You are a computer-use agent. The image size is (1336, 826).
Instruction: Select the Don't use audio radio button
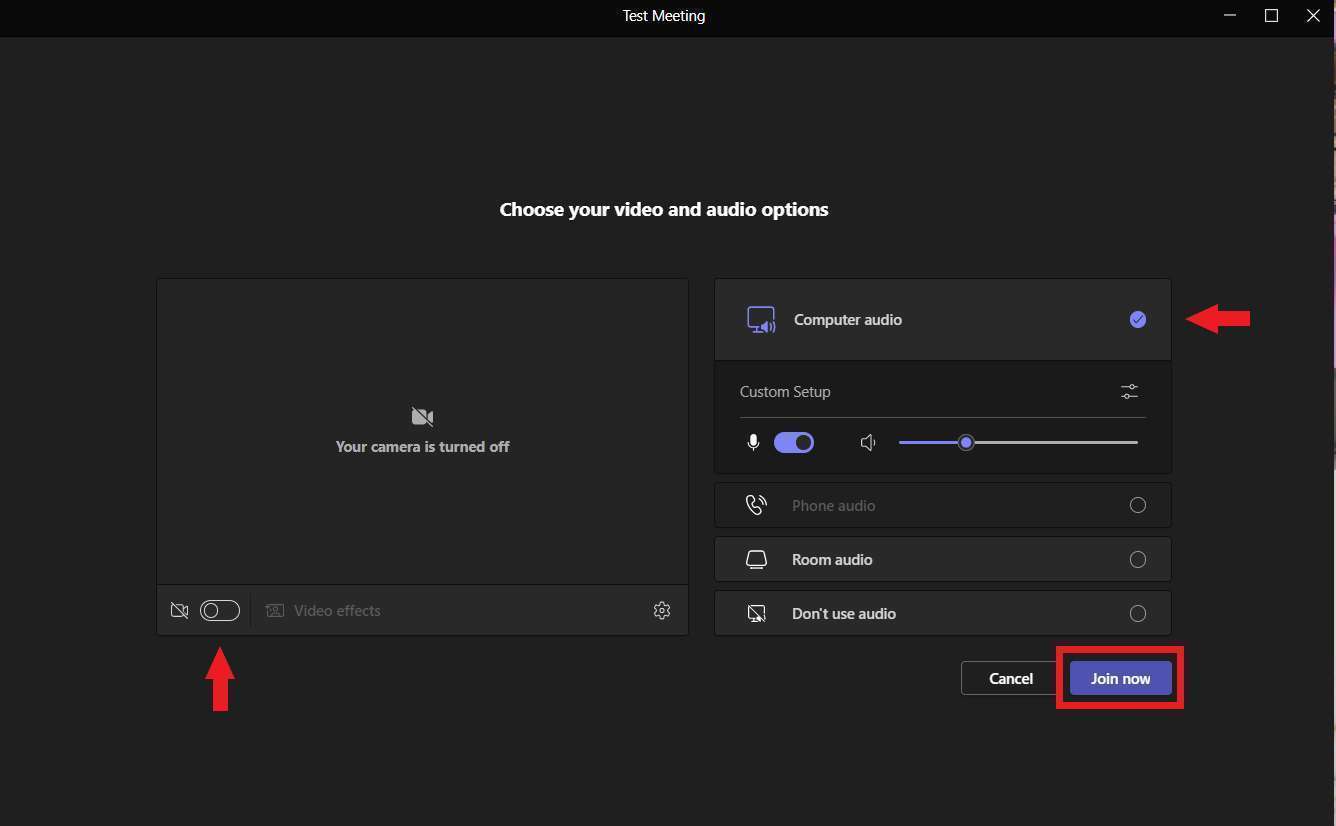[1138, 613]
